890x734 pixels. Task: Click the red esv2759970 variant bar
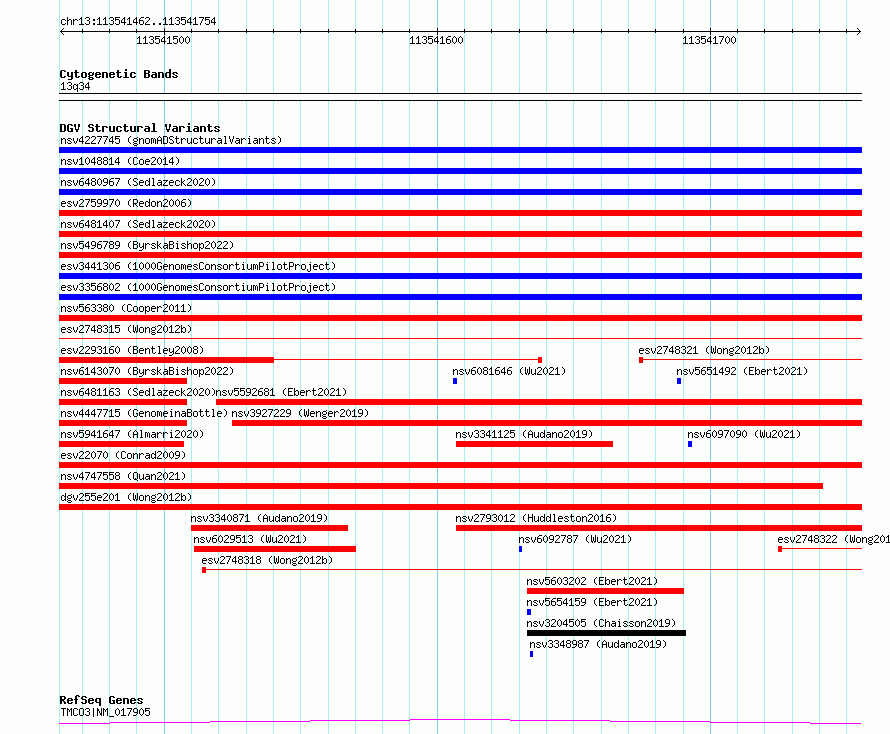[460, 213]
